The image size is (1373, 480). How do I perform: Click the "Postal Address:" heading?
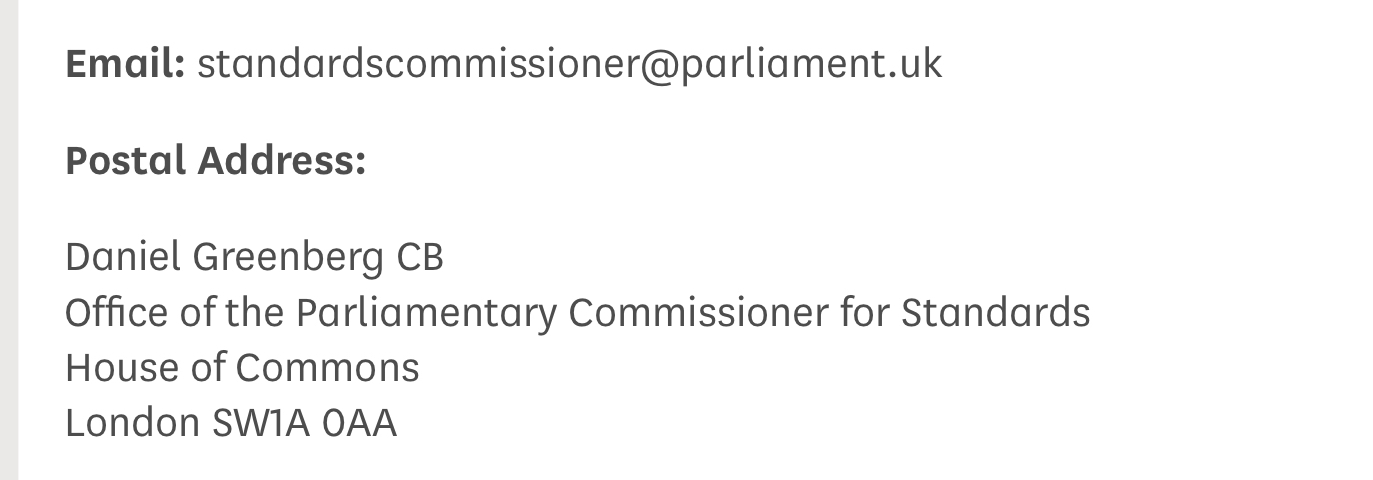tap(215, 160)
